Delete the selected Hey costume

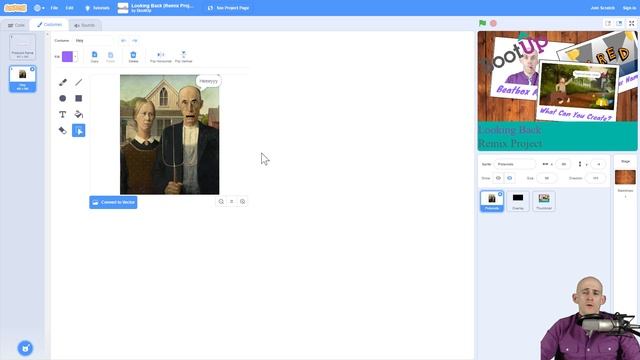(x=32, y=69)
